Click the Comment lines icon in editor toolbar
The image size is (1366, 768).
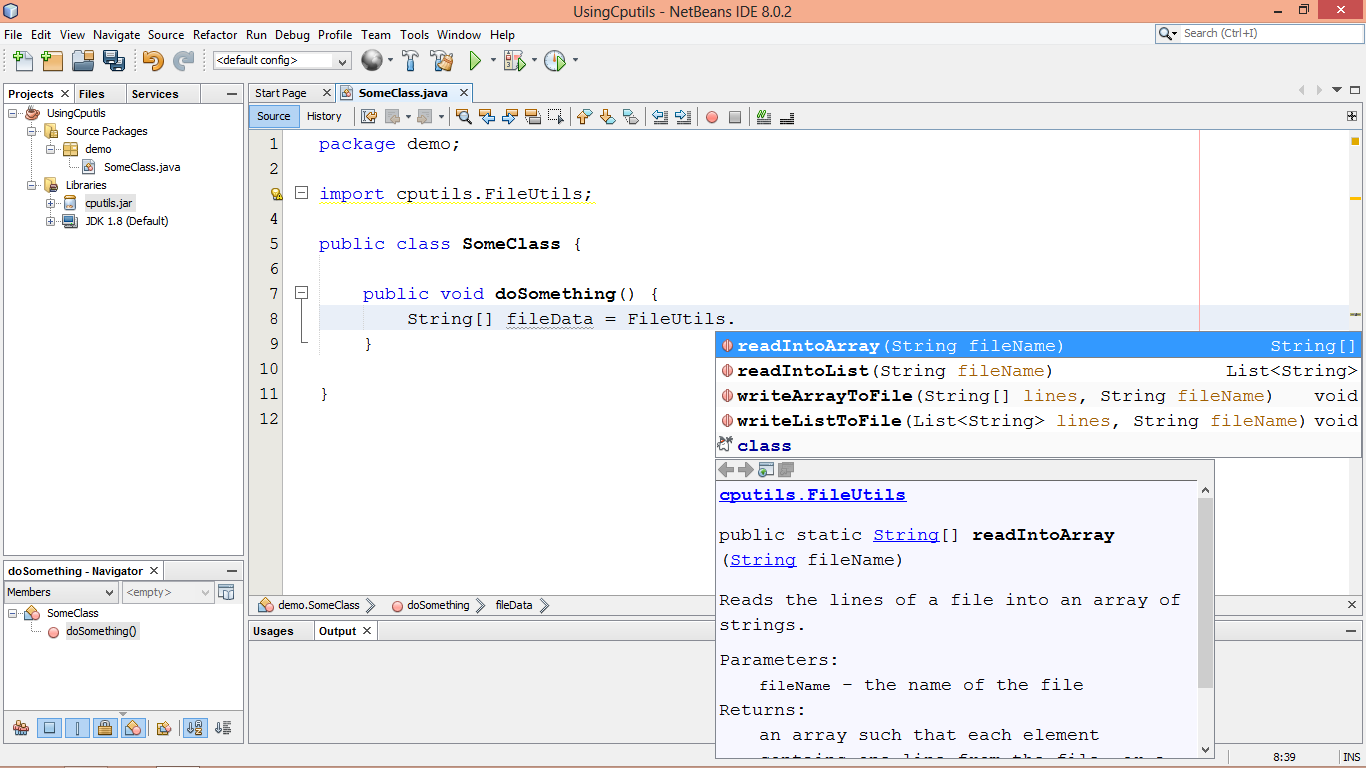pyautogui.click(x=764, y=117)
